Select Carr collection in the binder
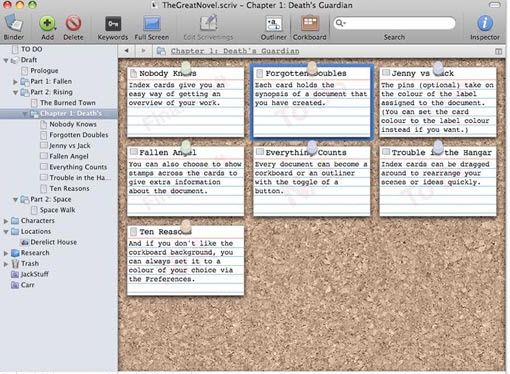 (x=27, y=285)
